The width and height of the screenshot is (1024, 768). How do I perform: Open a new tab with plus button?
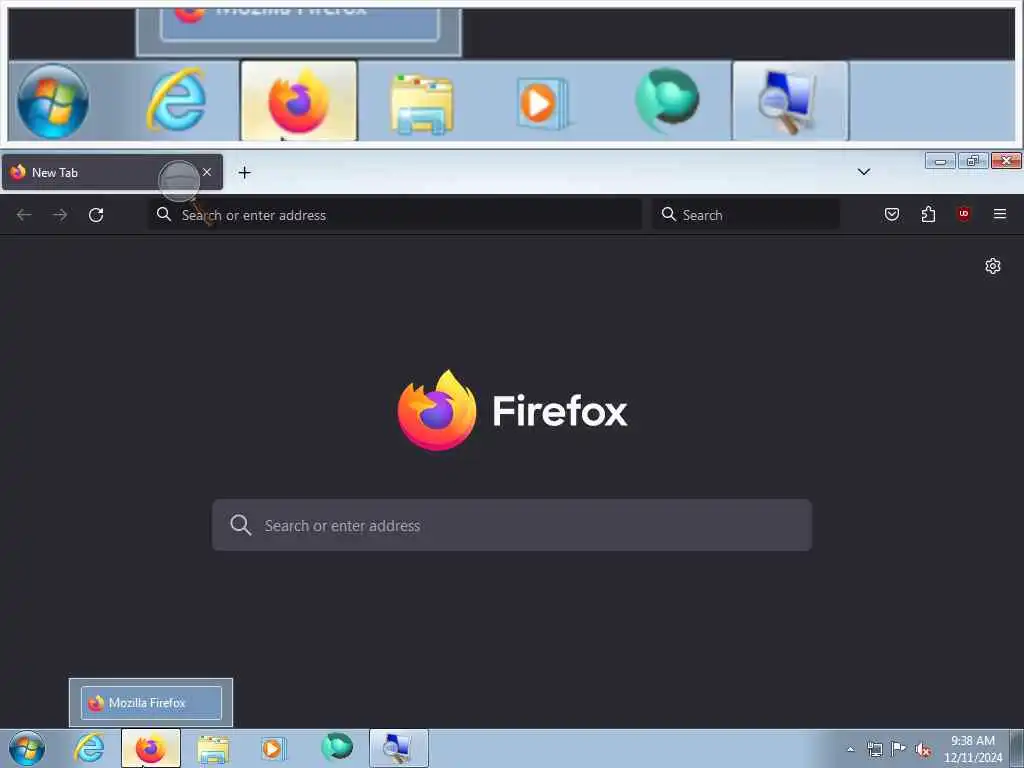[244, 172]
